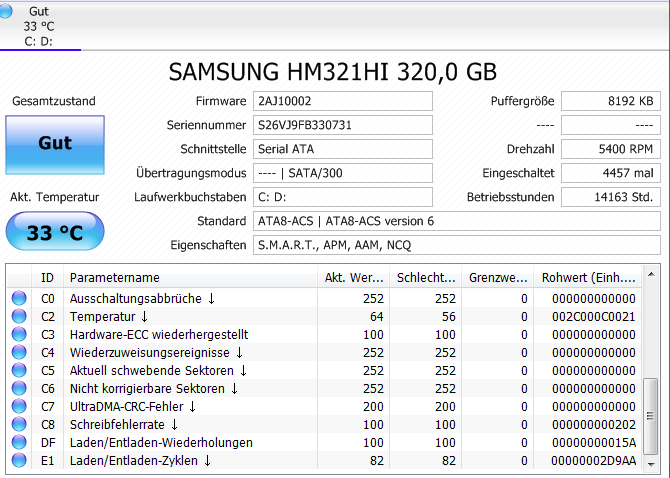Click the Eigenschaften field S.M.A.R.T., APM, AAM, NCQ
670x478 pixels.
click(457, 245)
